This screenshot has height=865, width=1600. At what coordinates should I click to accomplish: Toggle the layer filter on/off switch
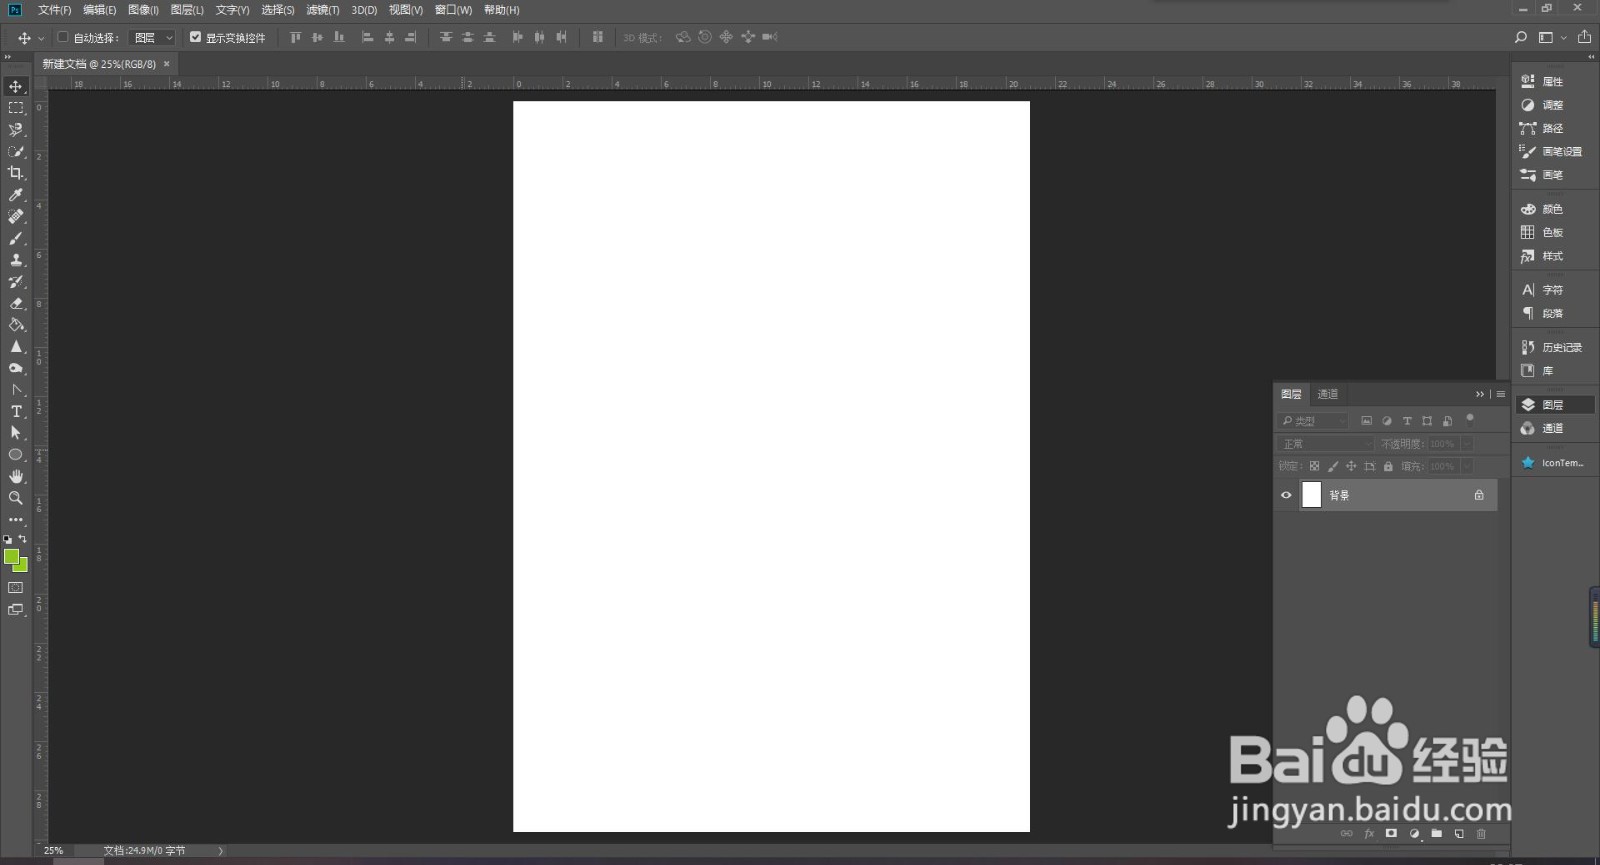pyautogui.click(x=1470, y=420)
